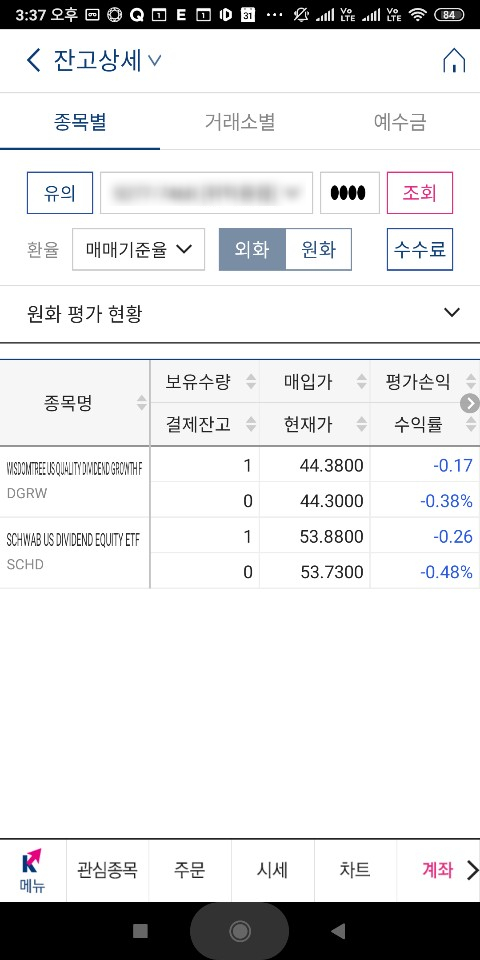Viewport: 480px width, 960px height.
Task: Tap the current price 53.7300
Action: [x=332, y=572]
